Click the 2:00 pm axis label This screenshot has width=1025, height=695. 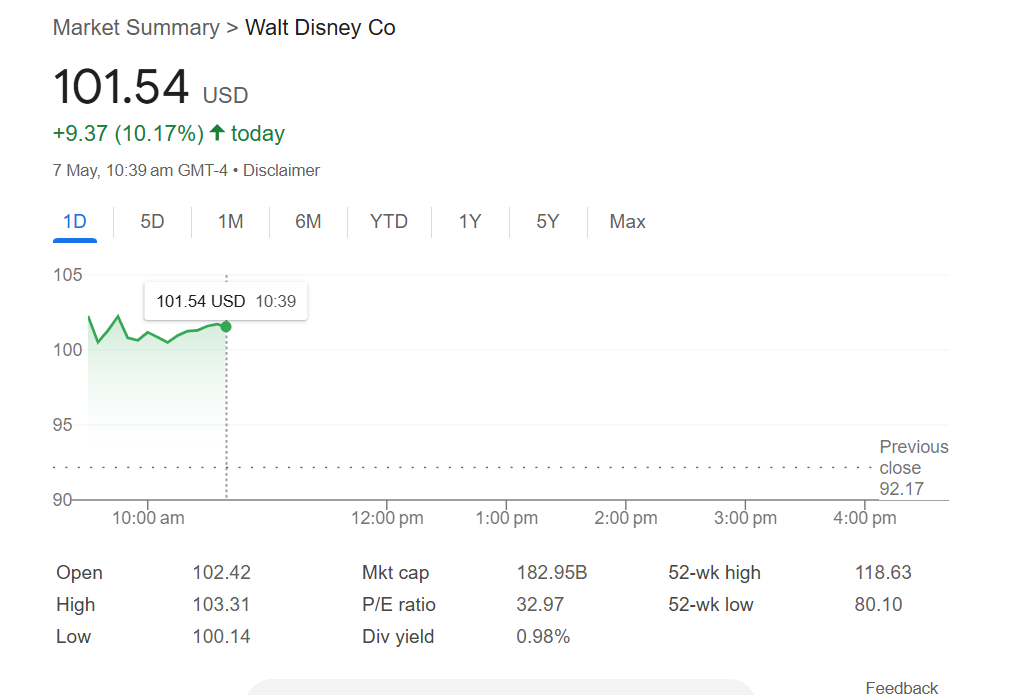[626, 518]
